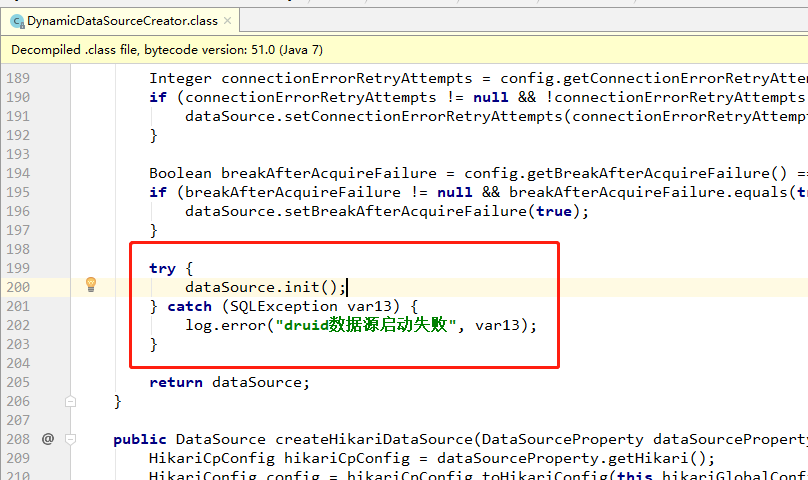Click the decompiled class file banner text
808x480 pixels.
point(167,50)
